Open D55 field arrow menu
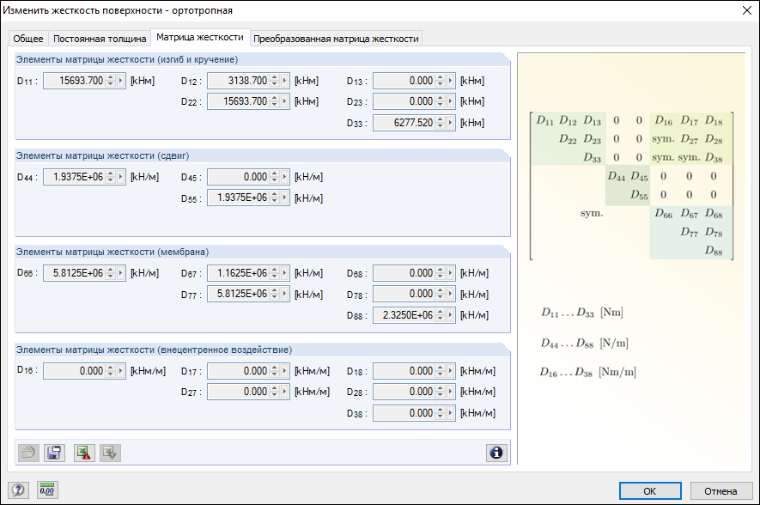The height and width of the screenshot is (505, 760). (x=285, y=198)
